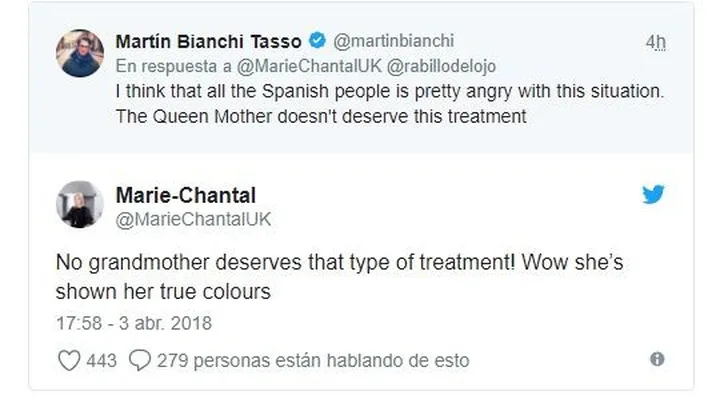Open Marie-Chantal display name
This screenshot has width=728, height=399.
point(186,195)
